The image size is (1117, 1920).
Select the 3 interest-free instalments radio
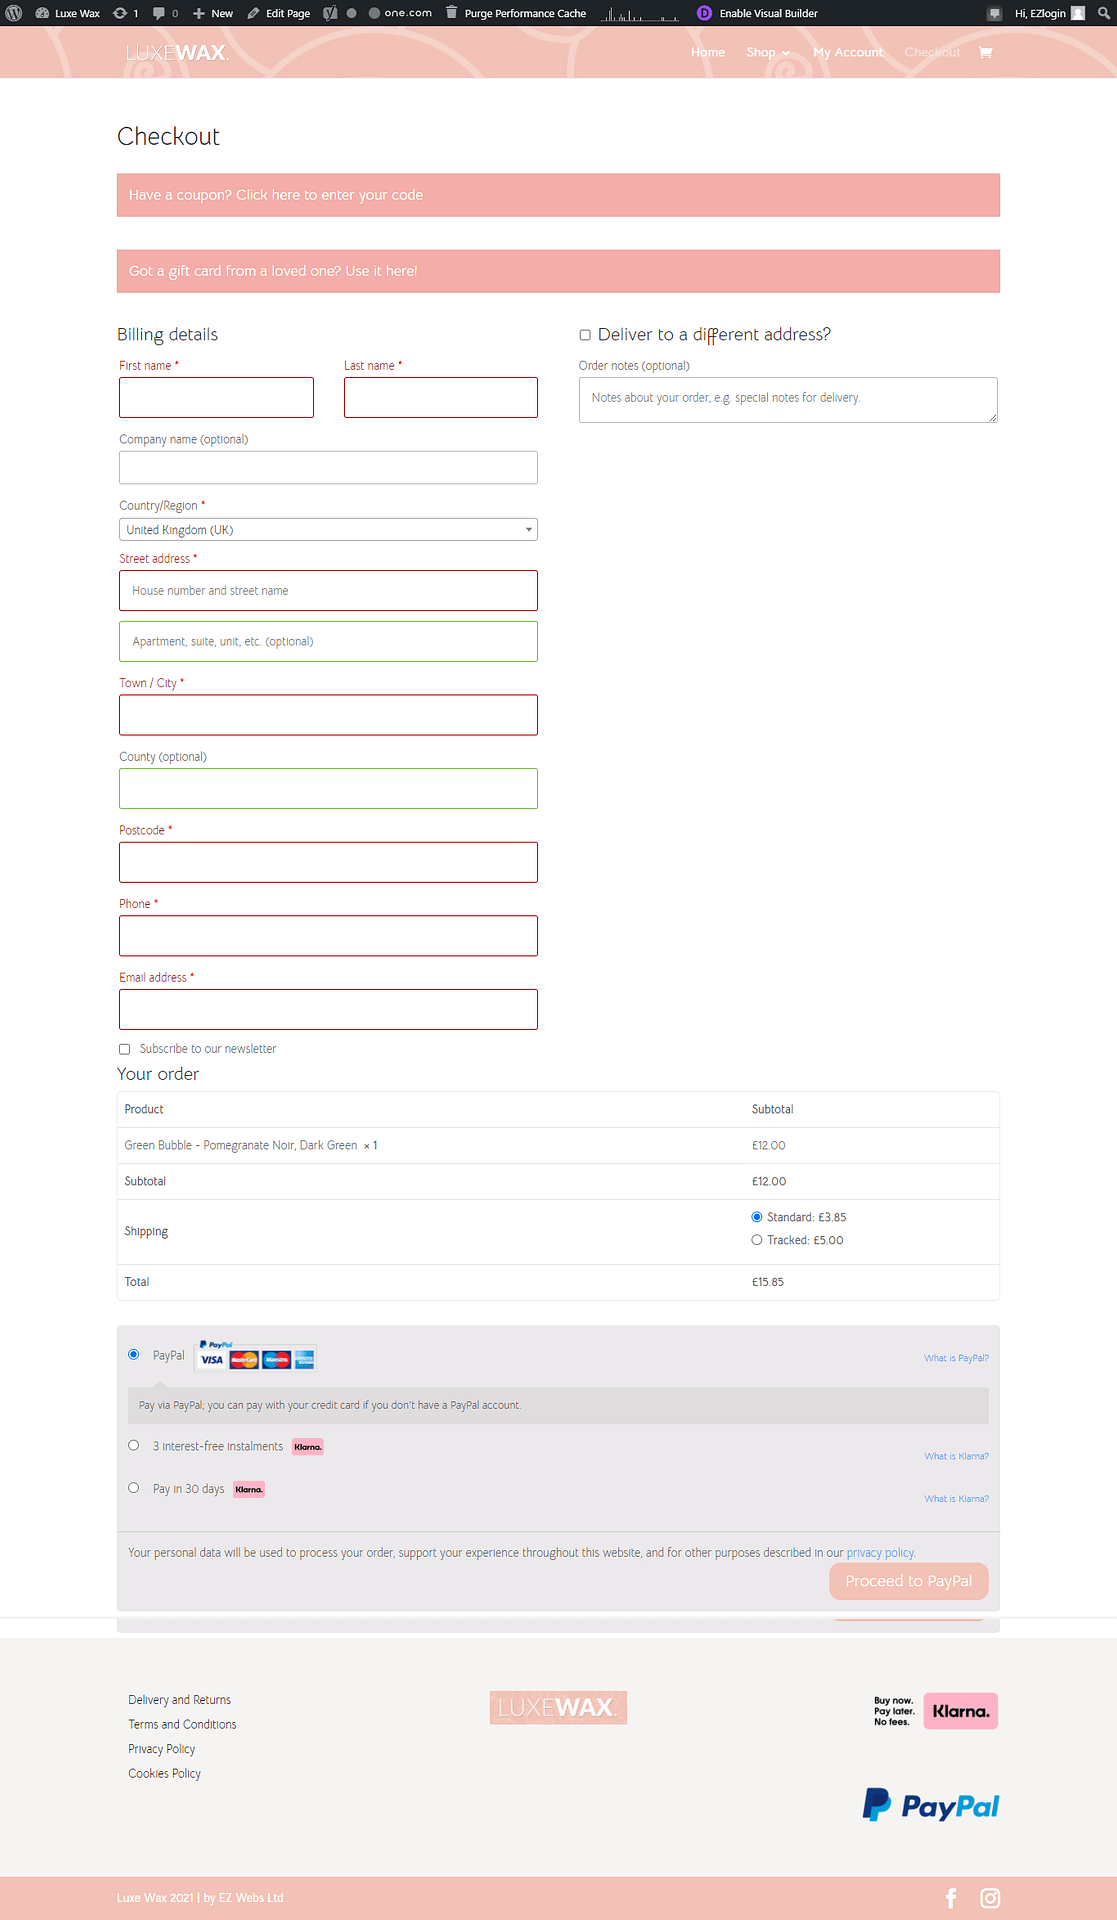coord(134,1445)
